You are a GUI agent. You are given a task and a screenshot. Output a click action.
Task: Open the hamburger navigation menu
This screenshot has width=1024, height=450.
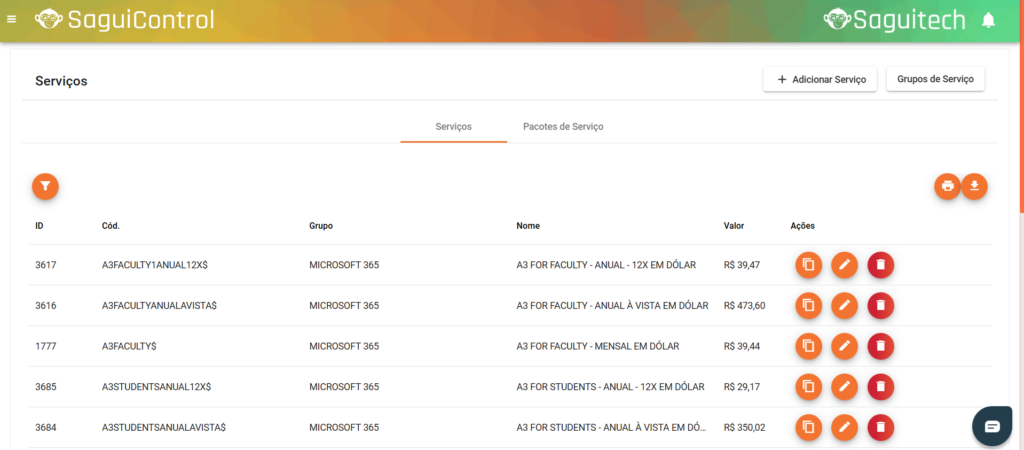click(11, 20)
